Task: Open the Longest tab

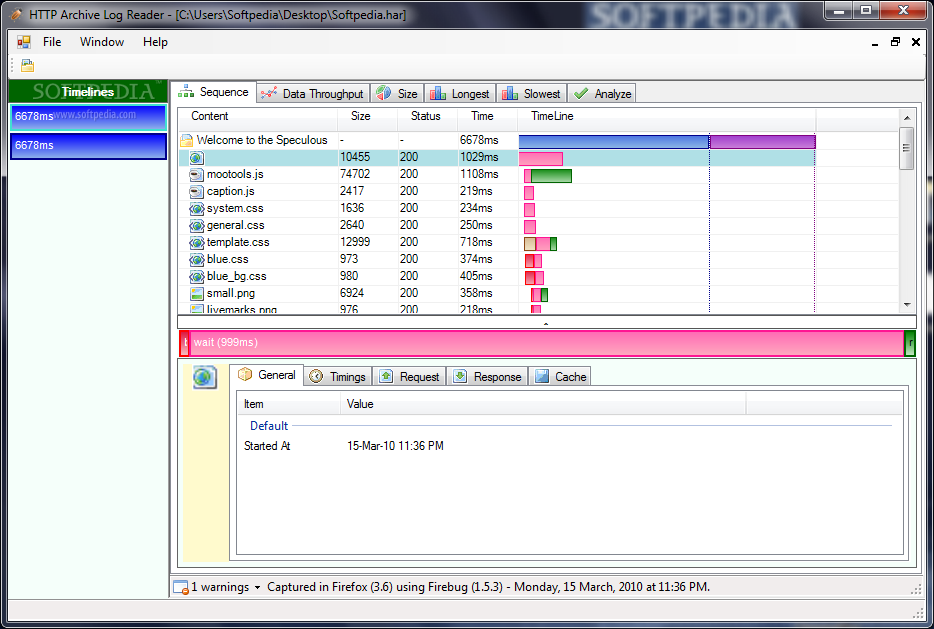Action: pyautogui.click(x=460, y=94)
